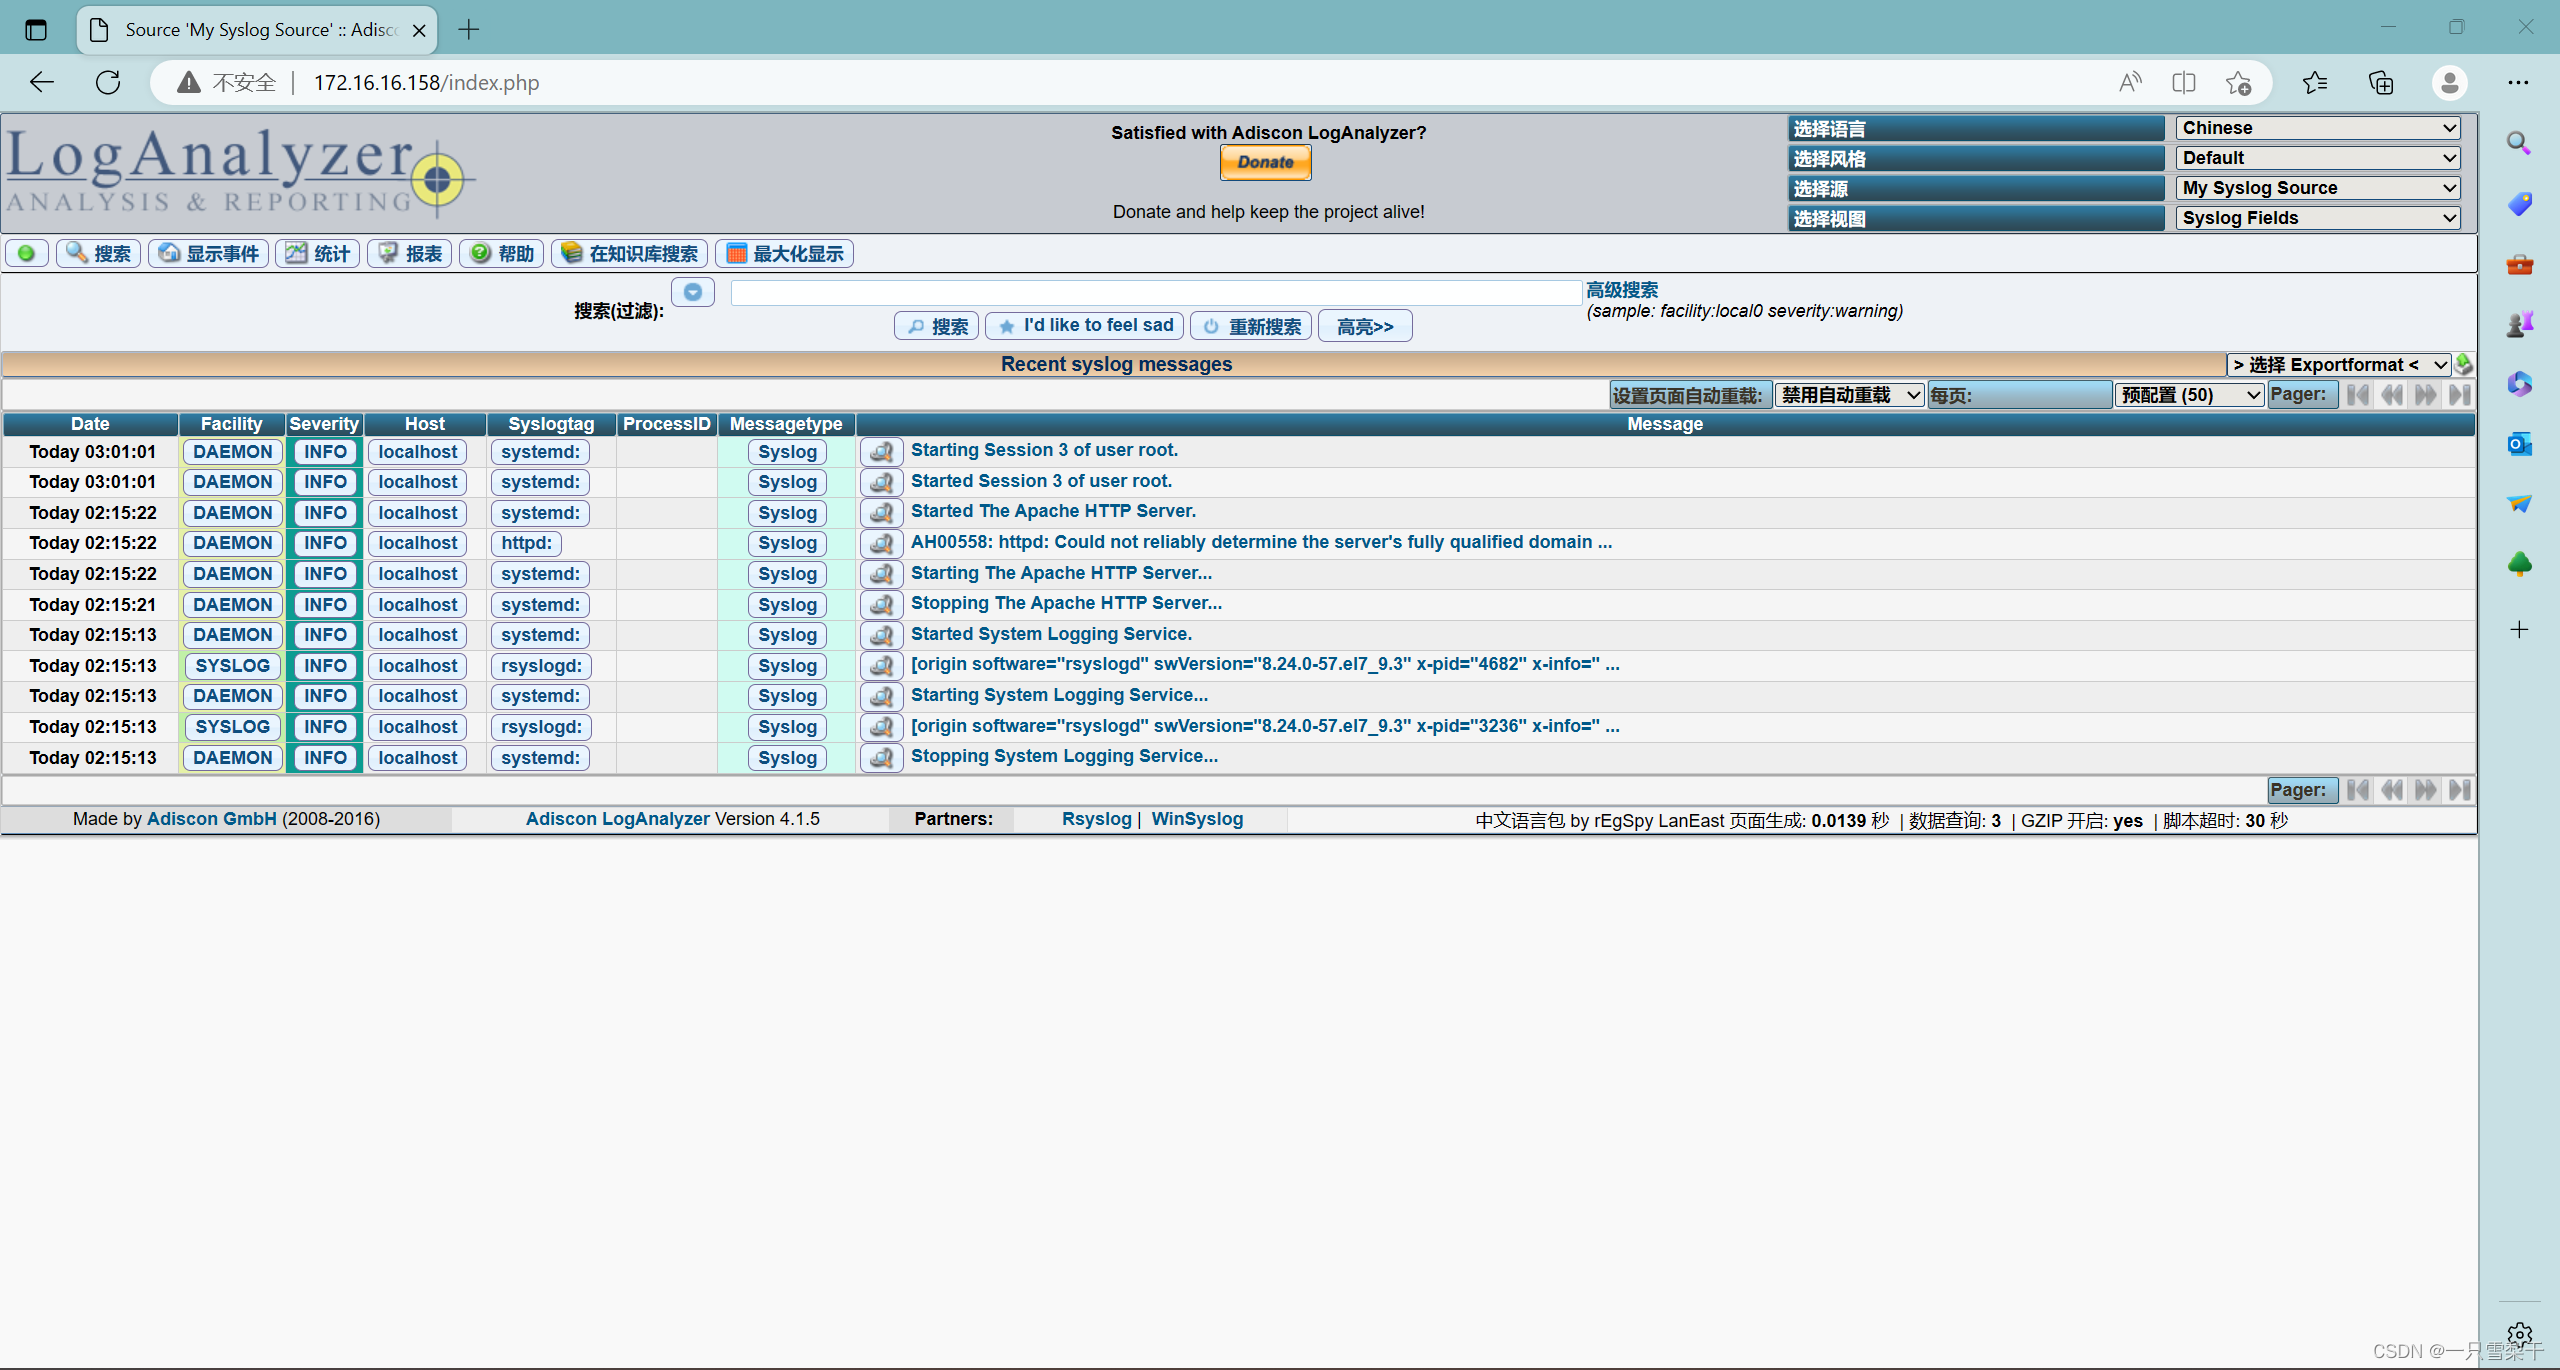Open browser favorites star icon
Screen dimensions: 2560x1370
(2314, 82)
